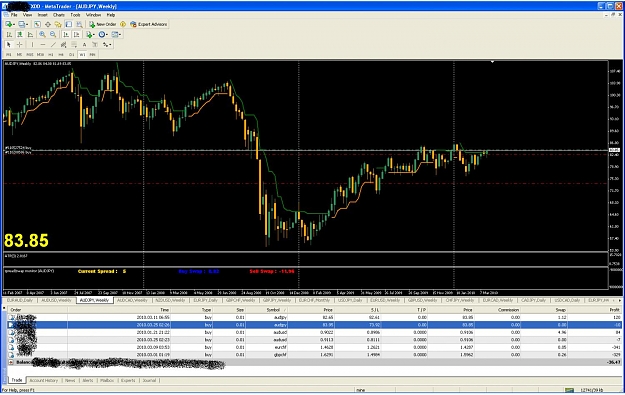Open the View menu
Screen dimensions: 625x395
[x=27, y=15]
